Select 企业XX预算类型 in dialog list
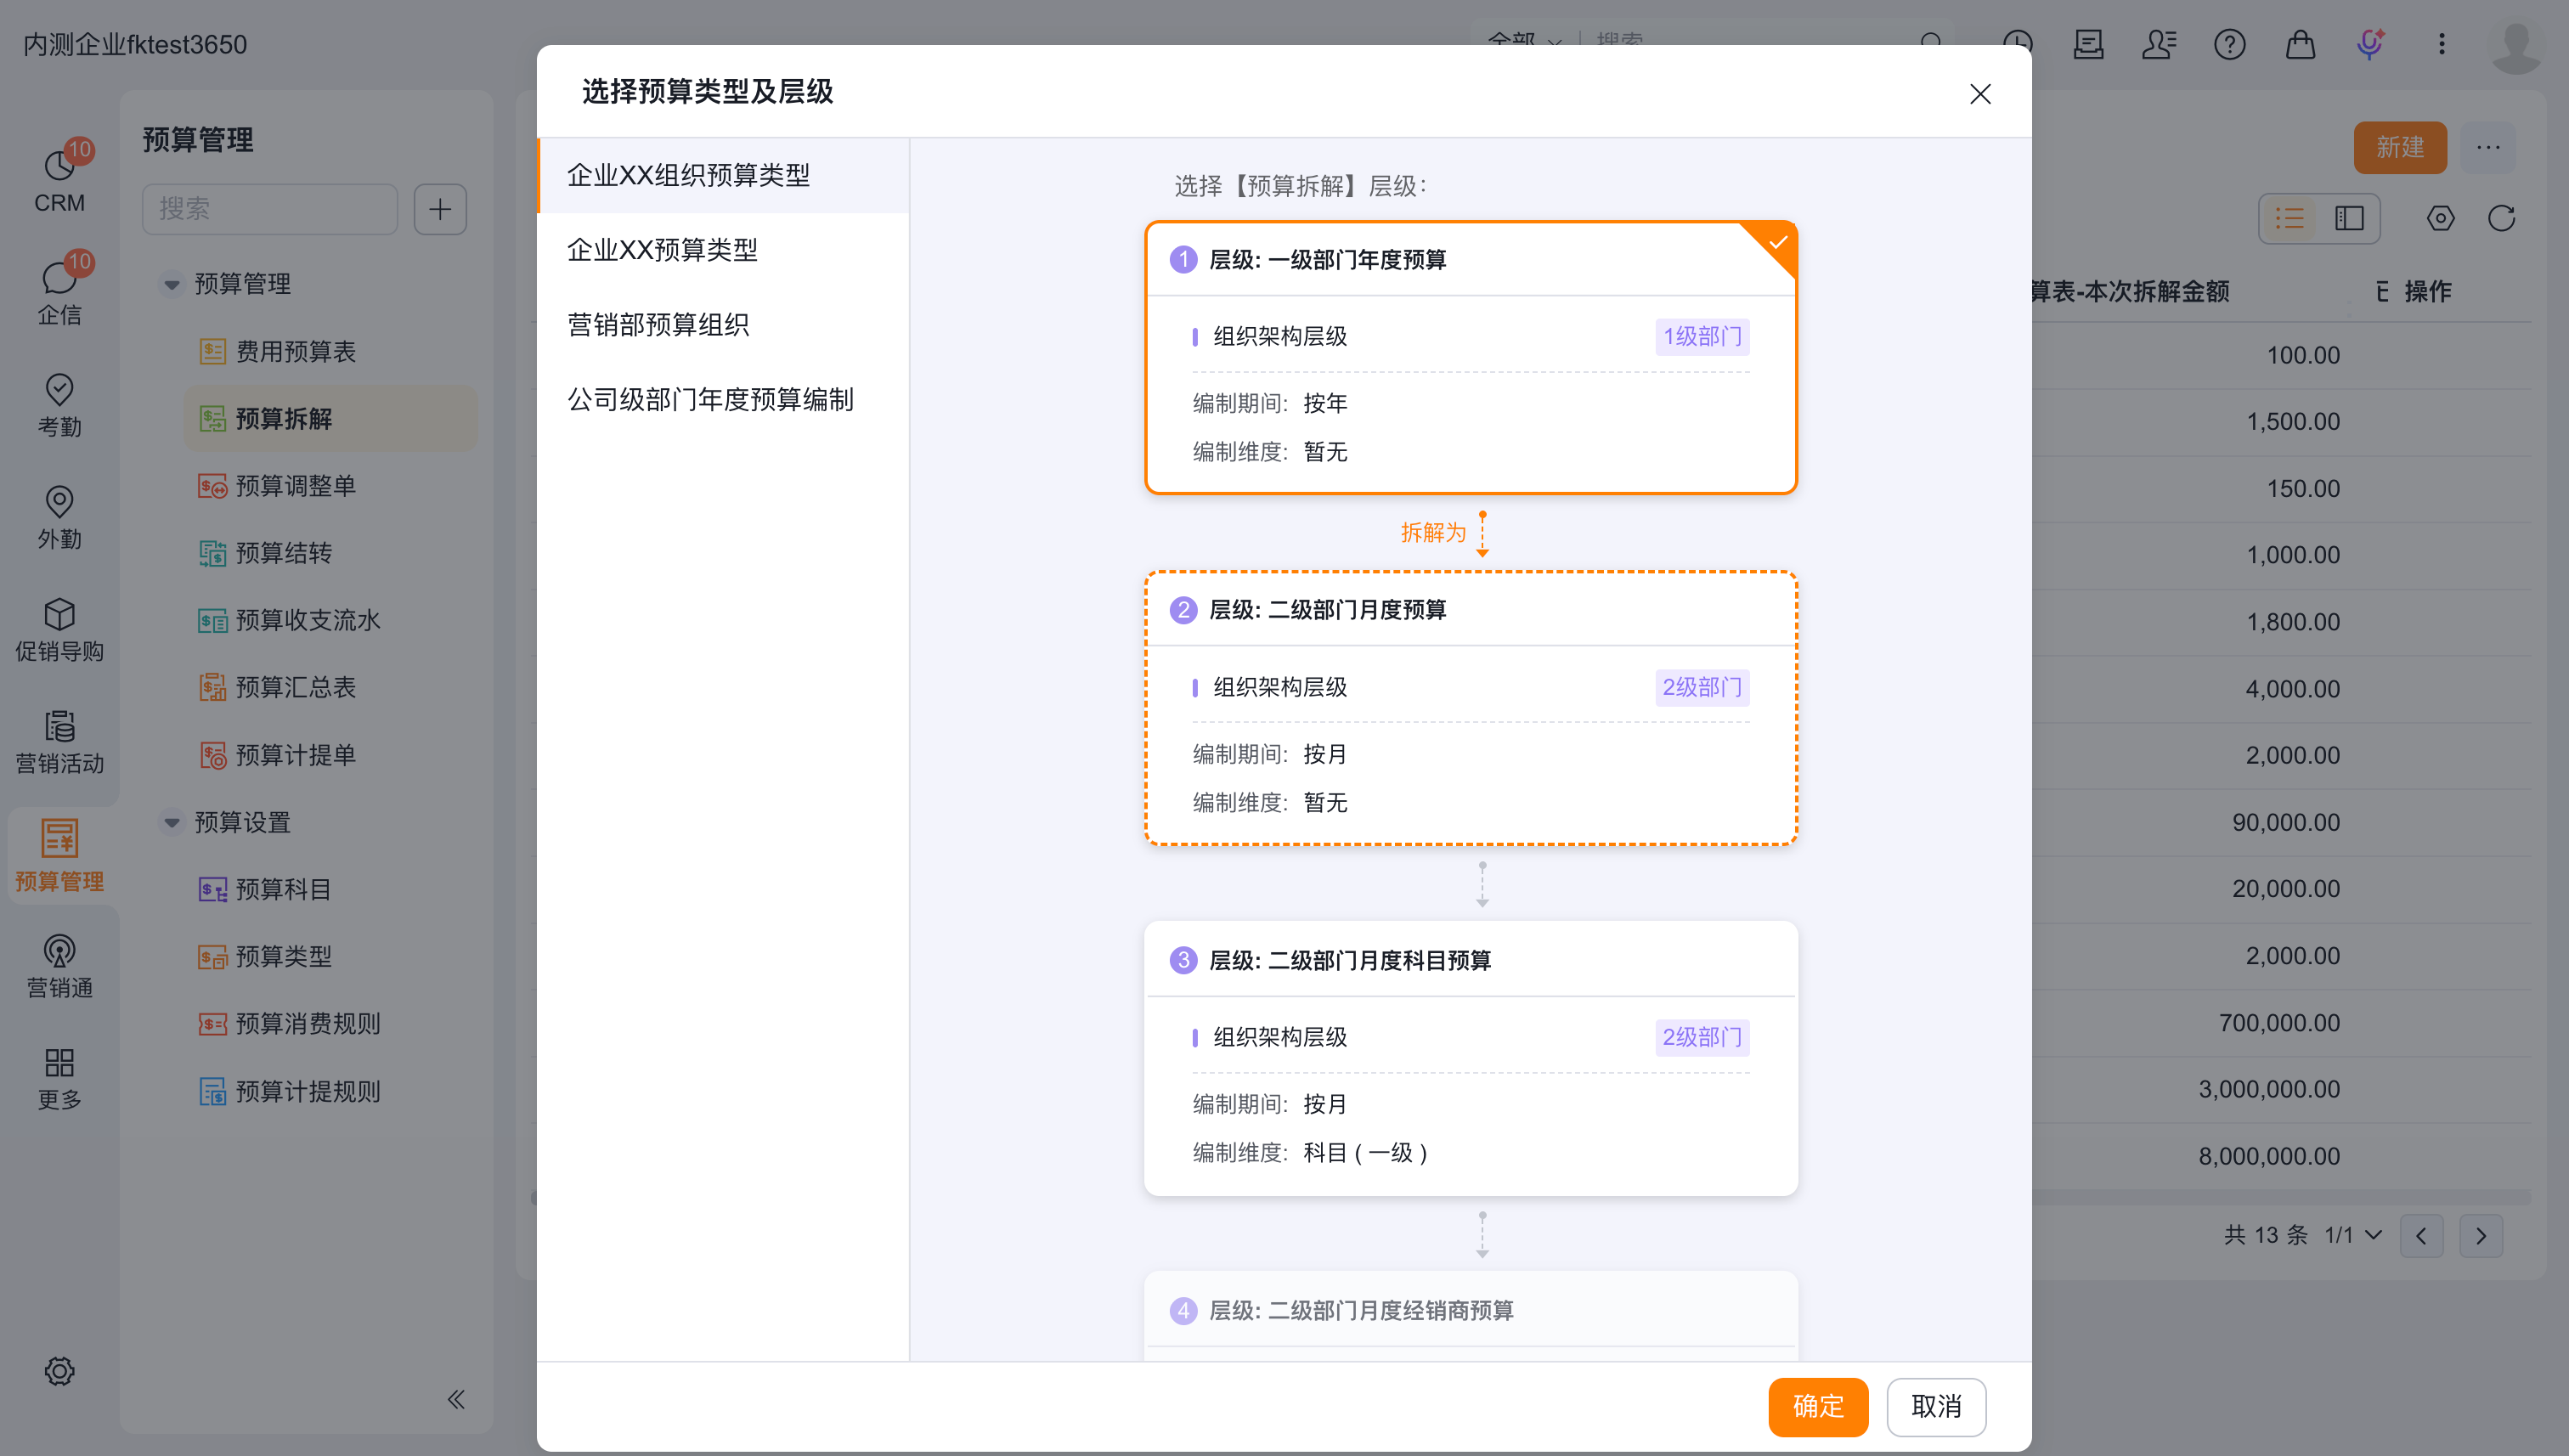This screenshot has width=2569, height=1456. tap(723, 250)
